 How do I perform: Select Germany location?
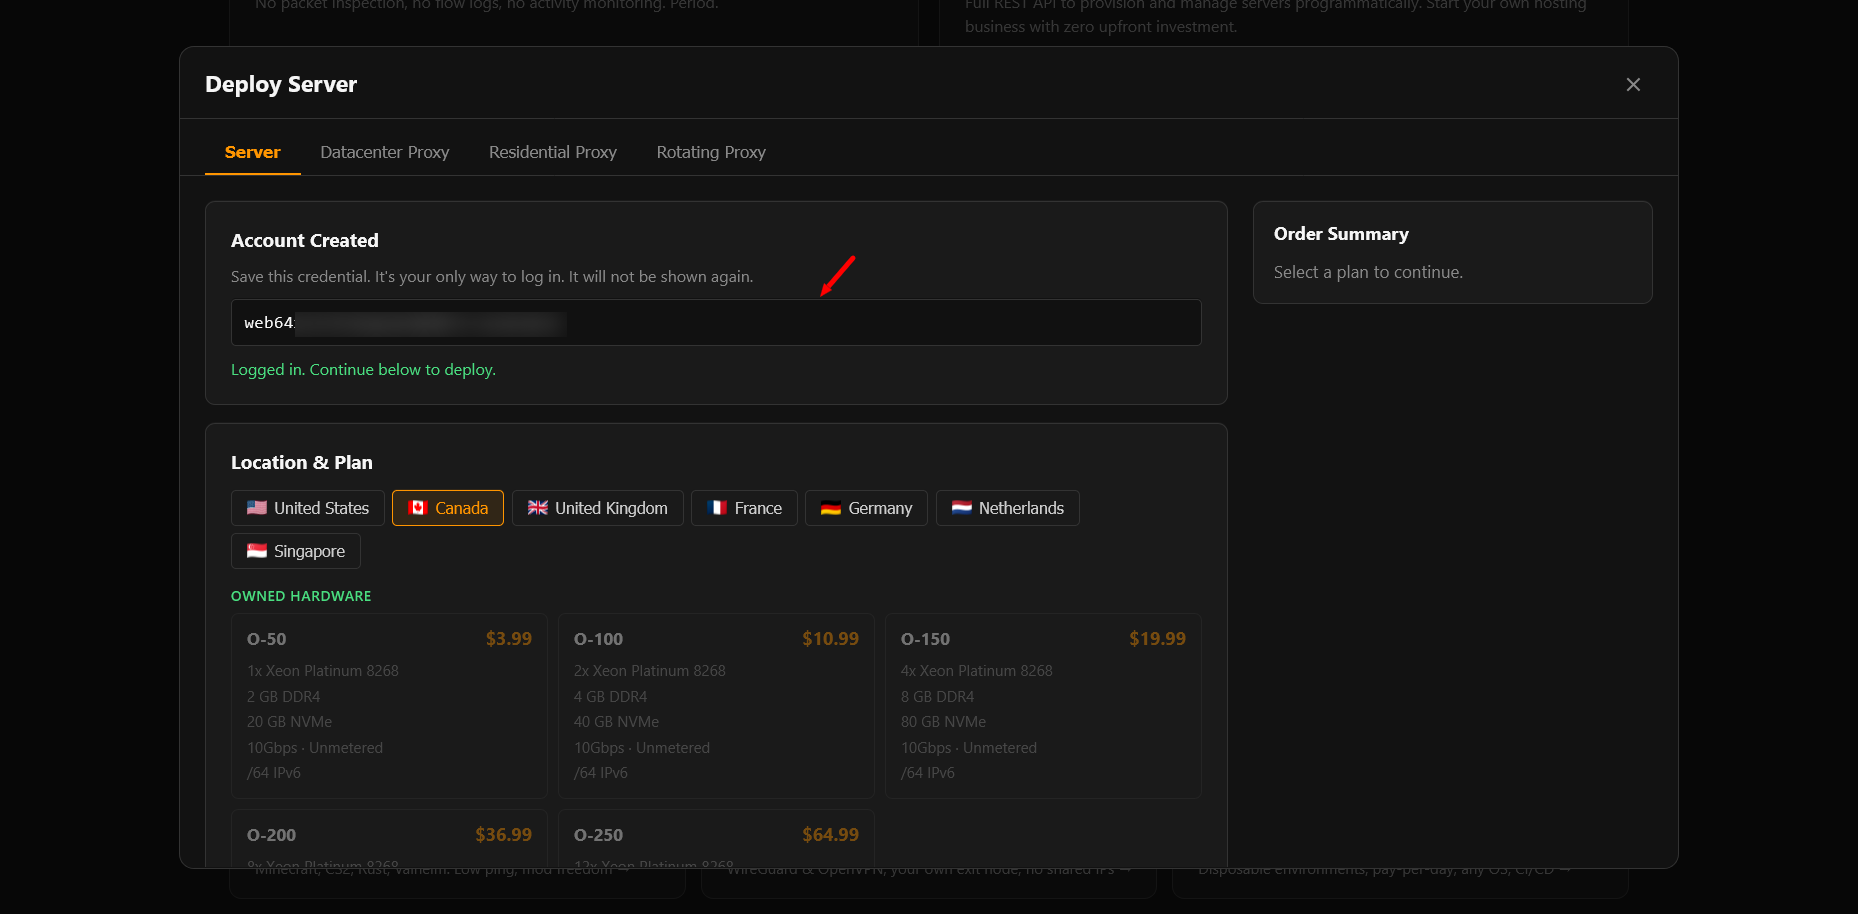(x=866, y=508)
